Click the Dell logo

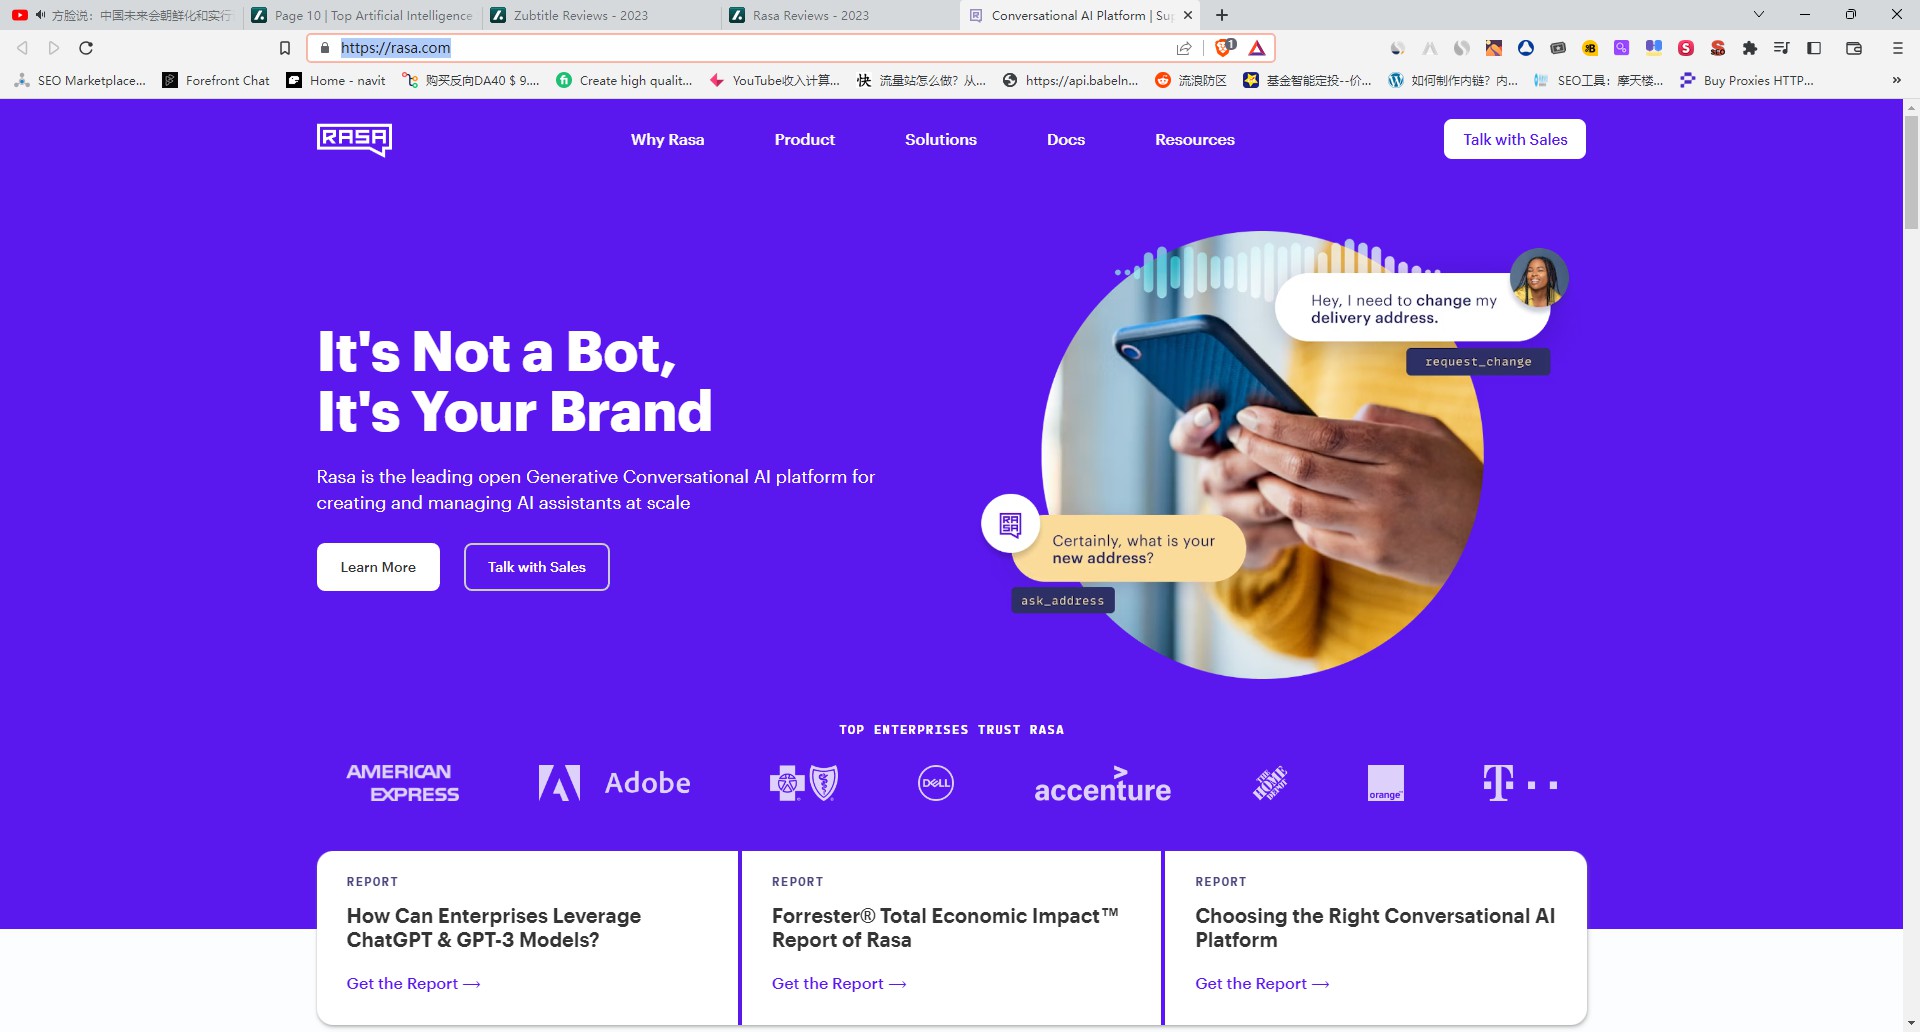coord(936,783)
